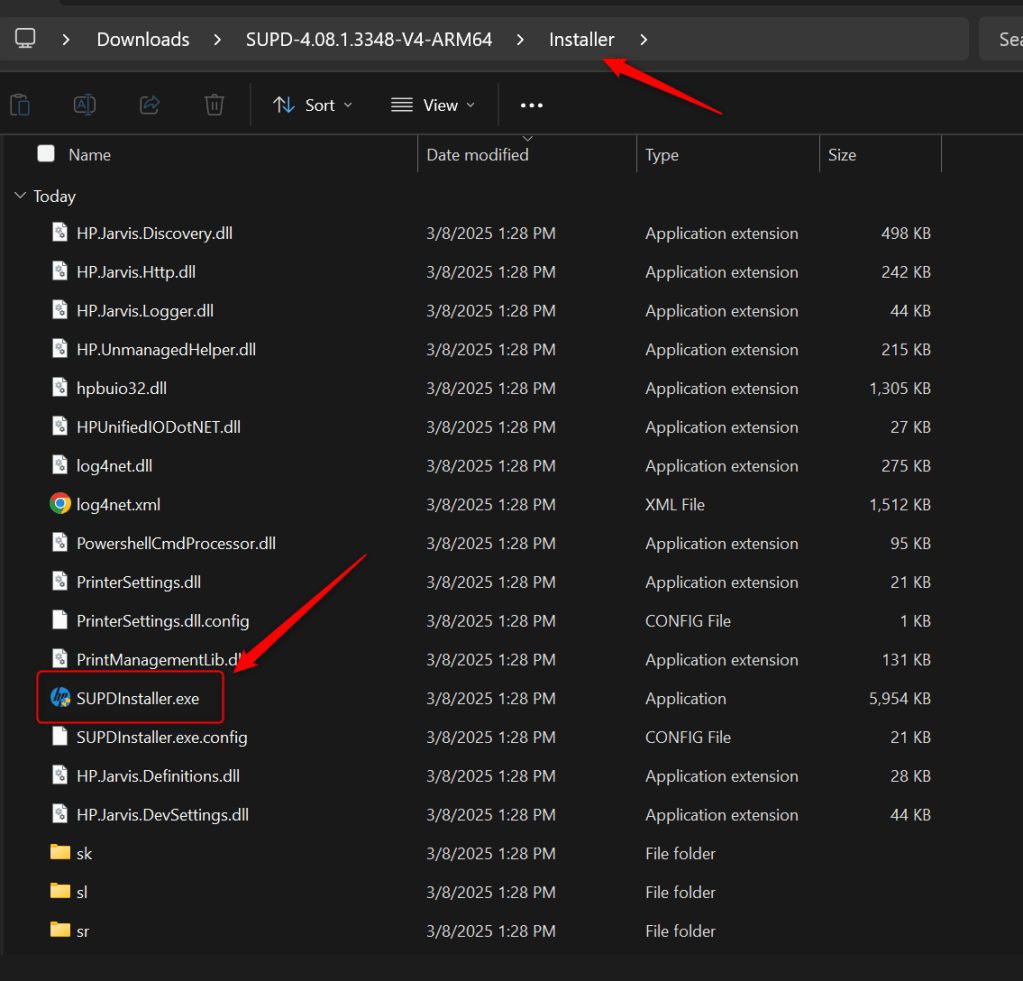Expand the chevron after Installer in breadcrumb
This screenshot has height=981, width=1023.
pyautogui.click(x=643, y=40)
